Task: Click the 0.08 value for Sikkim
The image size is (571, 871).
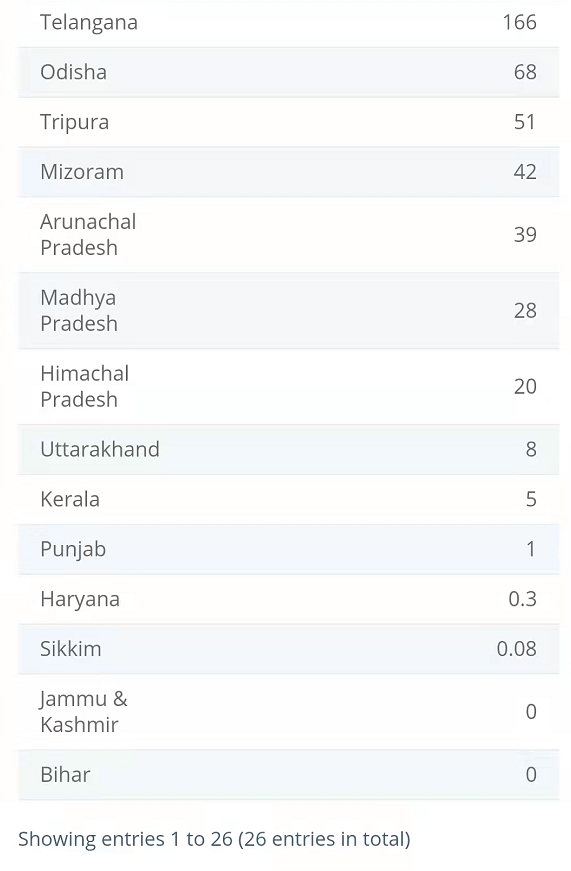Action: coord(517,649)
